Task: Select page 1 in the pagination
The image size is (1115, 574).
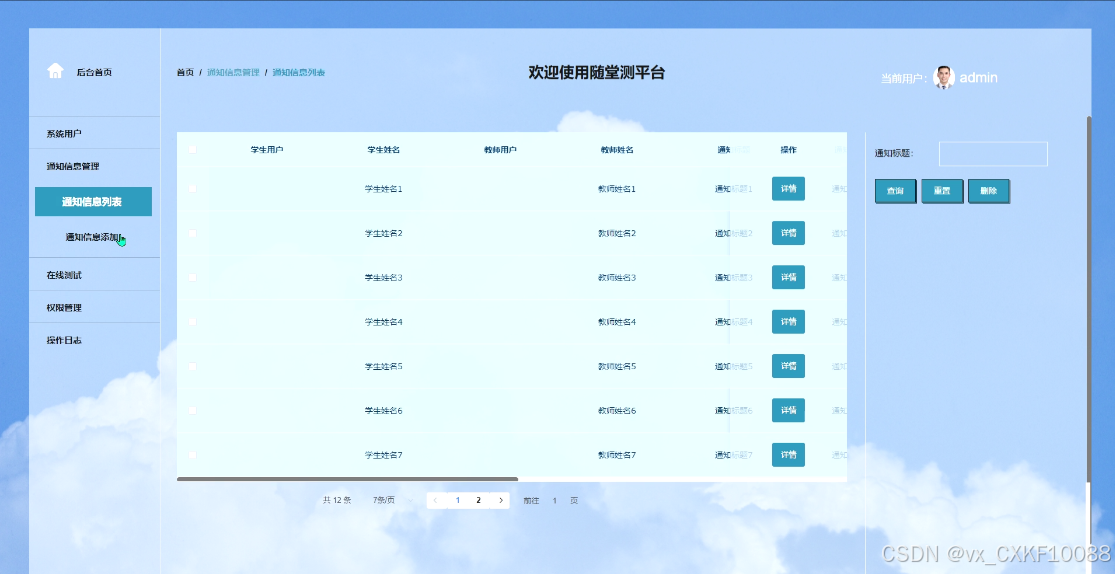Action: point(458,501)
